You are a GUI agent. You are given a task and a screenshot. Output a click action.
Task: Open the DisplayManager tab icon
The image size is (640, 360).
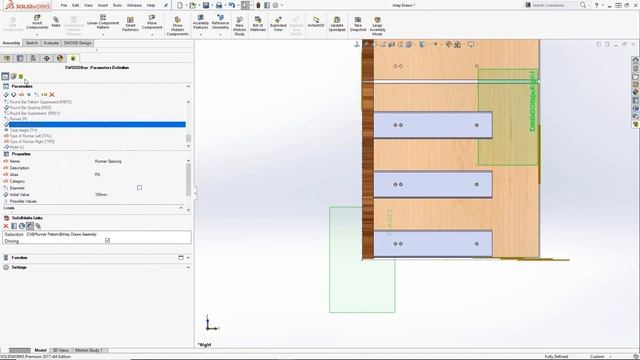coord(60,58)
